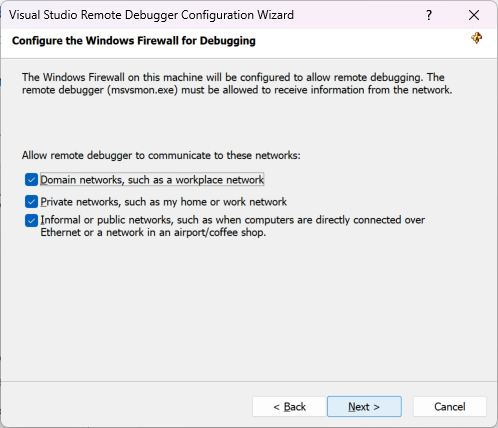Close the wizard window with X

click(474, 15)
